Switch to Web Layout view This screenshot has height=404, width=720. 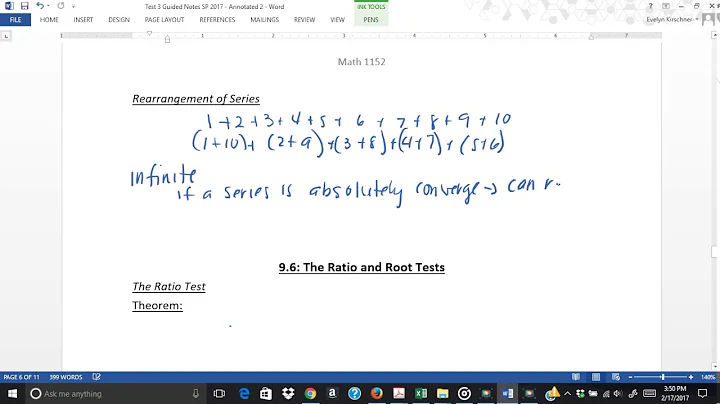pos(616,377)
